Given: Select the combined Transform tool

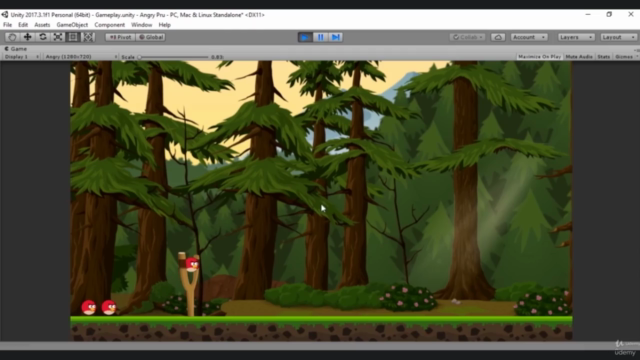Looking at the screenshot, I should point(88,37).
